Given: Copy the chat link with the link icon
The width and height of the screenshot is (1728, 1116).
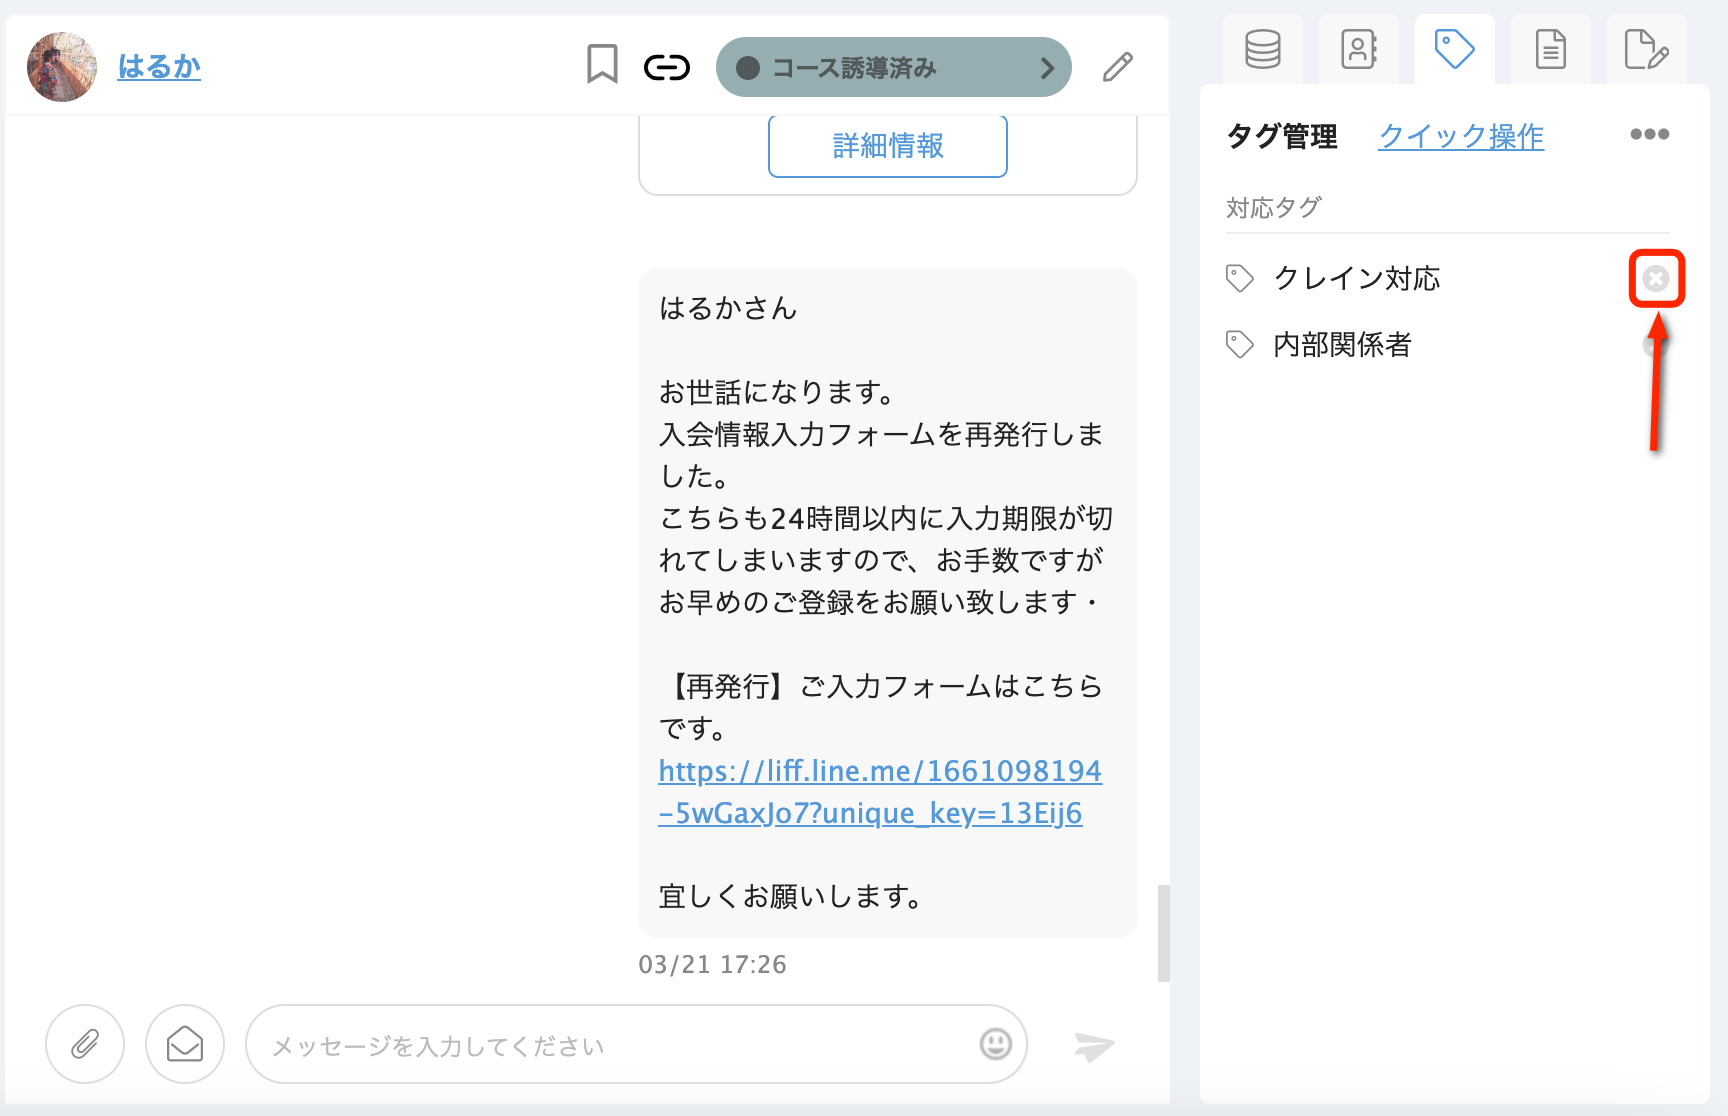Looking at the screenshot, I should 666,65.
